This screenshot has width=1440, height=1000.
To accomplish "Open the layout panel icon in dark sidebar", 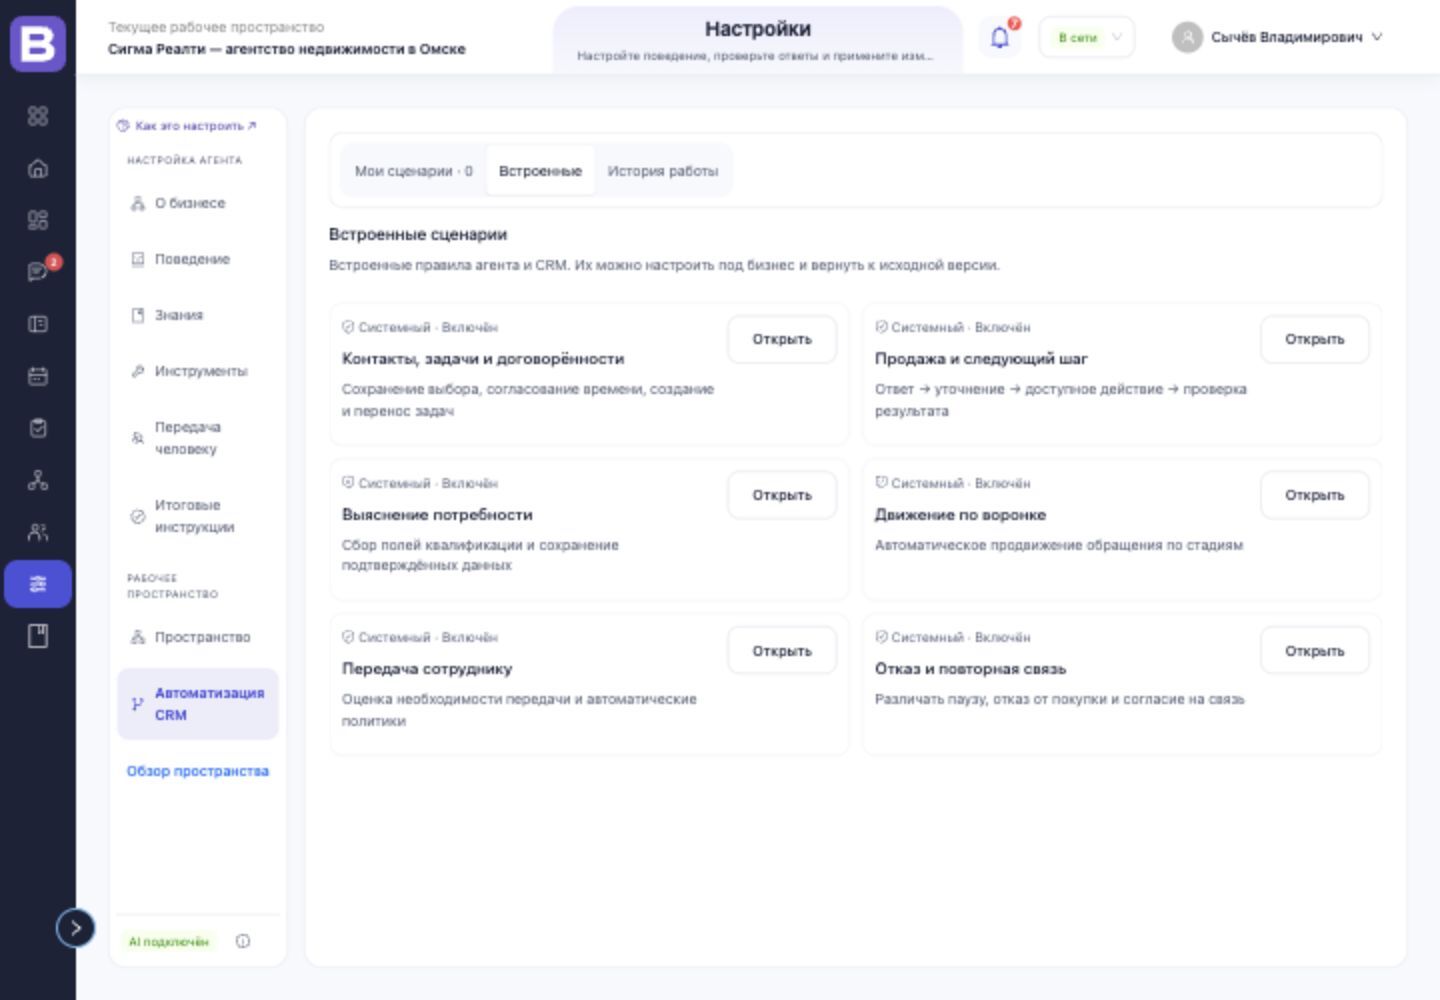I will point(38,324).
